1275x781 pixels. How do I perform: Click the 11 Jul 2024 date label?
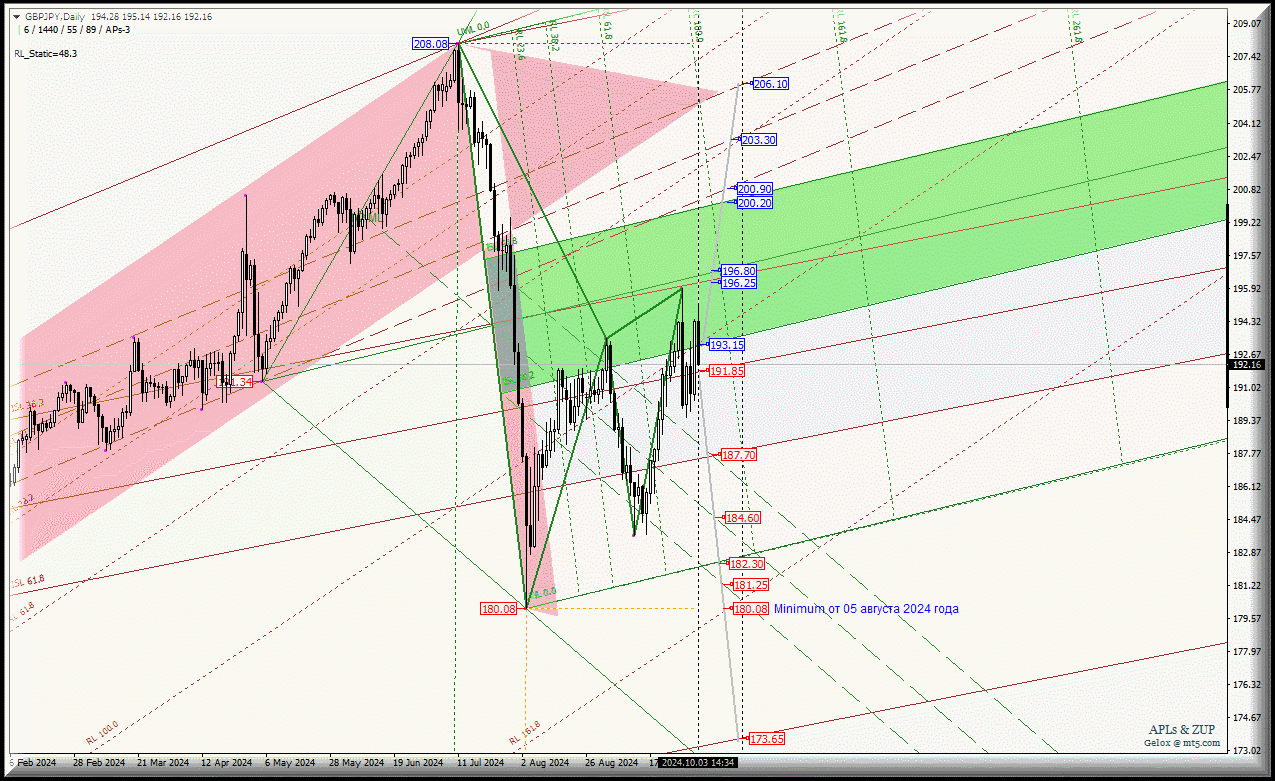[x=480, y=762]
